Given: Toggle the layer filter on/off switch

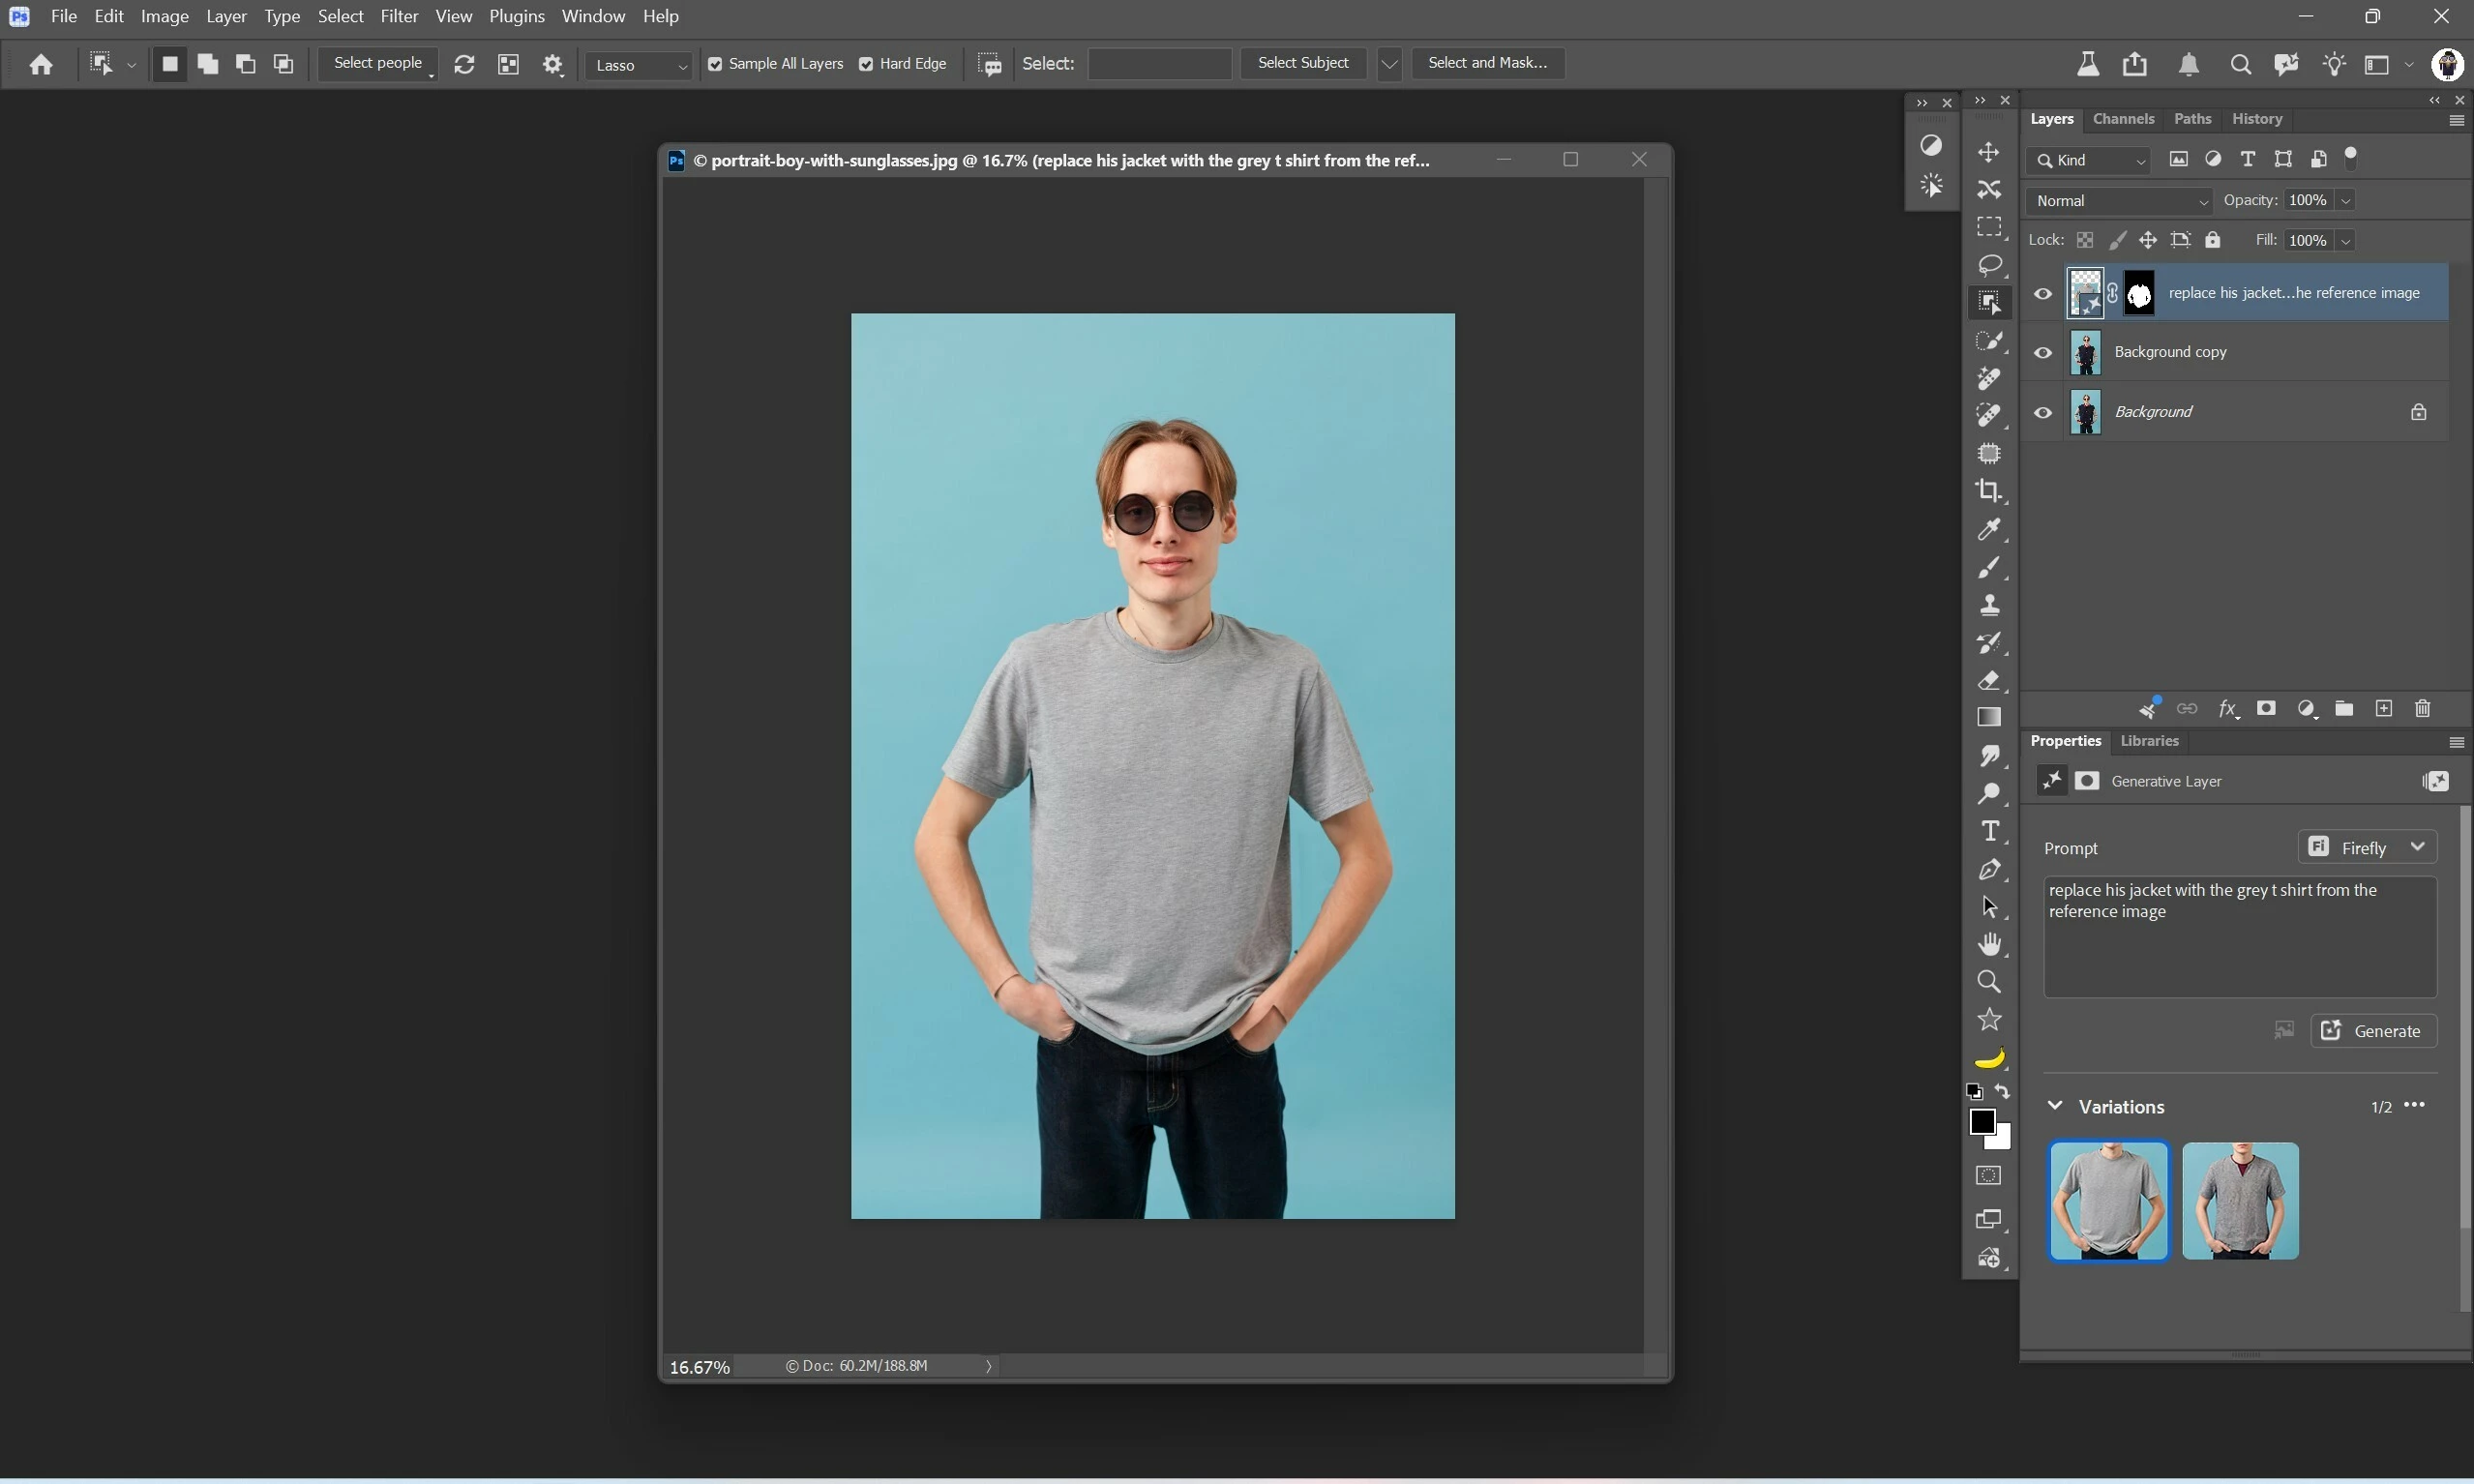Looking at the screenshot, I should click(2351, 157).
